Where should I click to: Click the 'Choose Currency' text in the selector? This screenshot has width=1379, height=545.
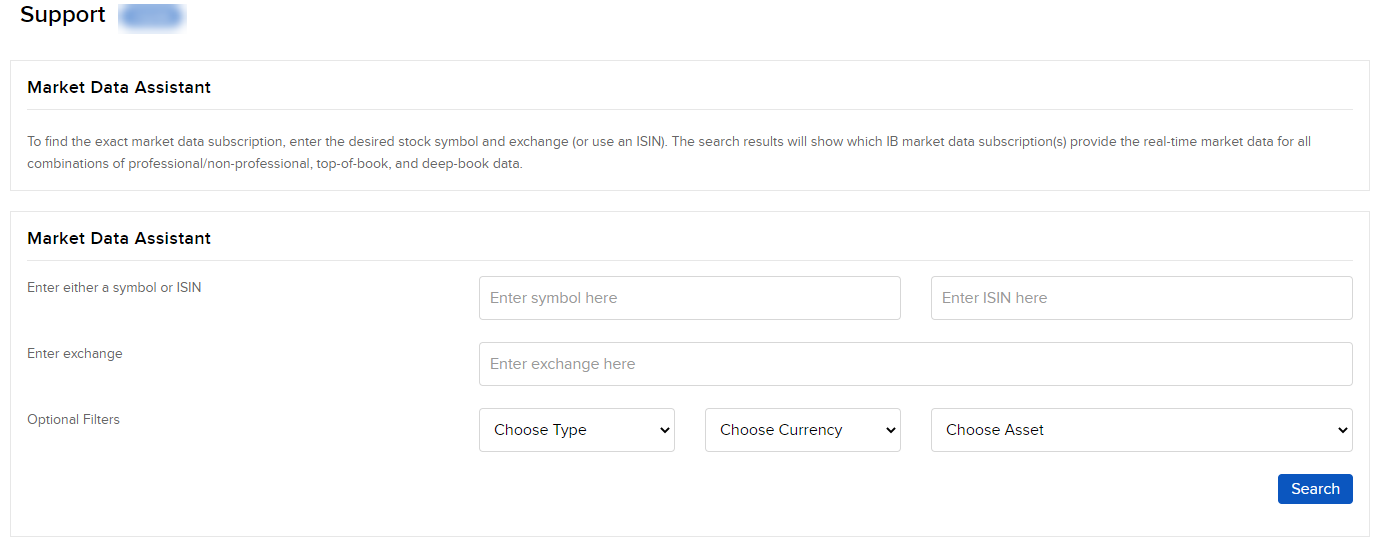point(781,430)
